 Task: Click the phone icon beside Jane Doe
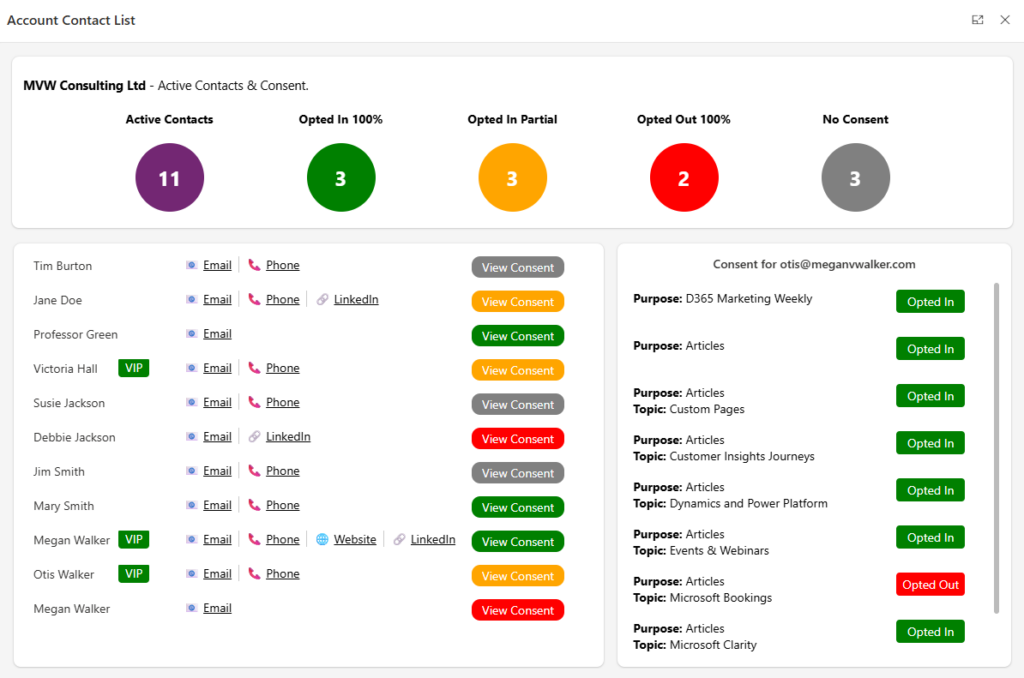[254, 300]
